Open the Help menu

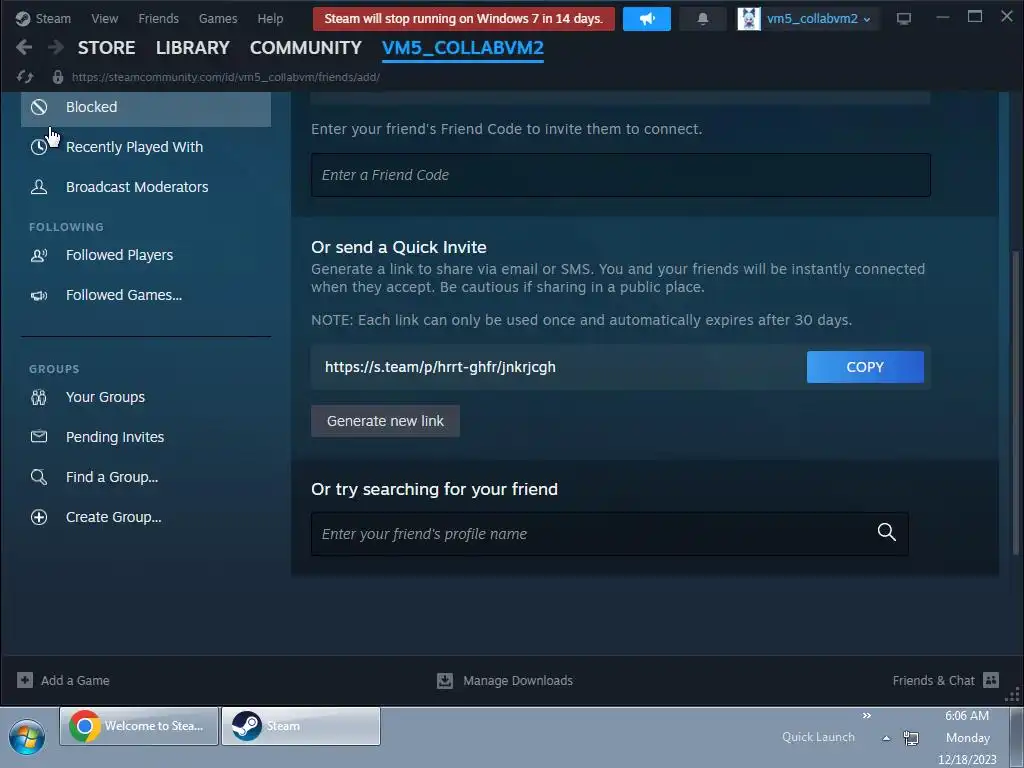click(x=270, y=18)
